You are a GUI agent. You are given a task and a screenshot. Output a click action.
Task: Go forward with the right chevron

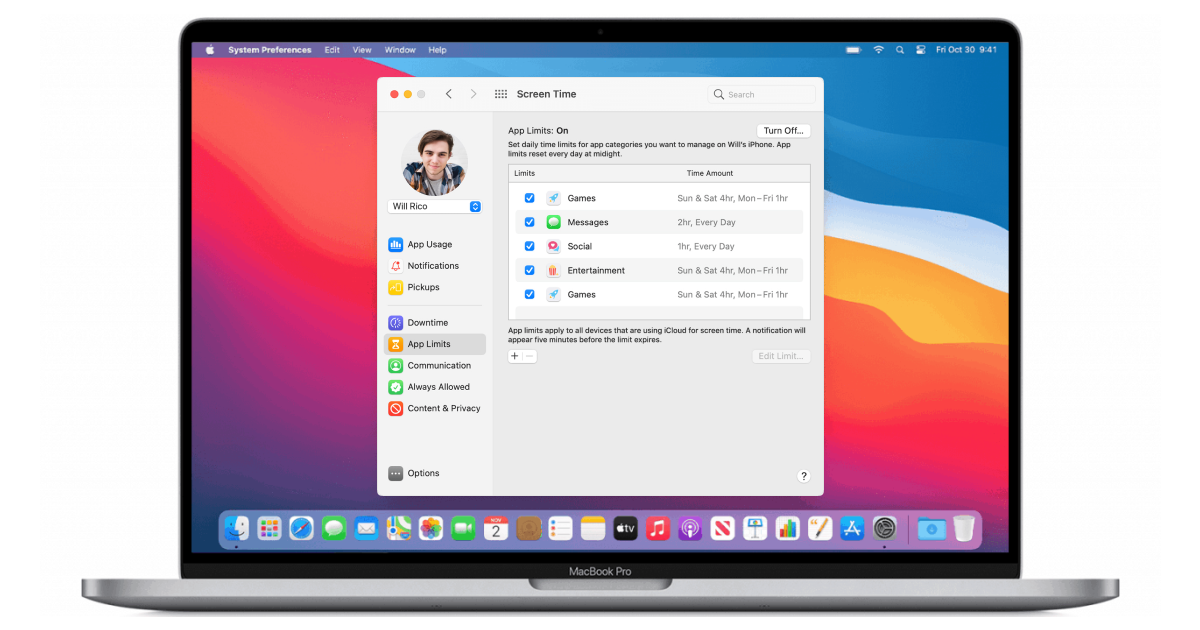[473, 94]
